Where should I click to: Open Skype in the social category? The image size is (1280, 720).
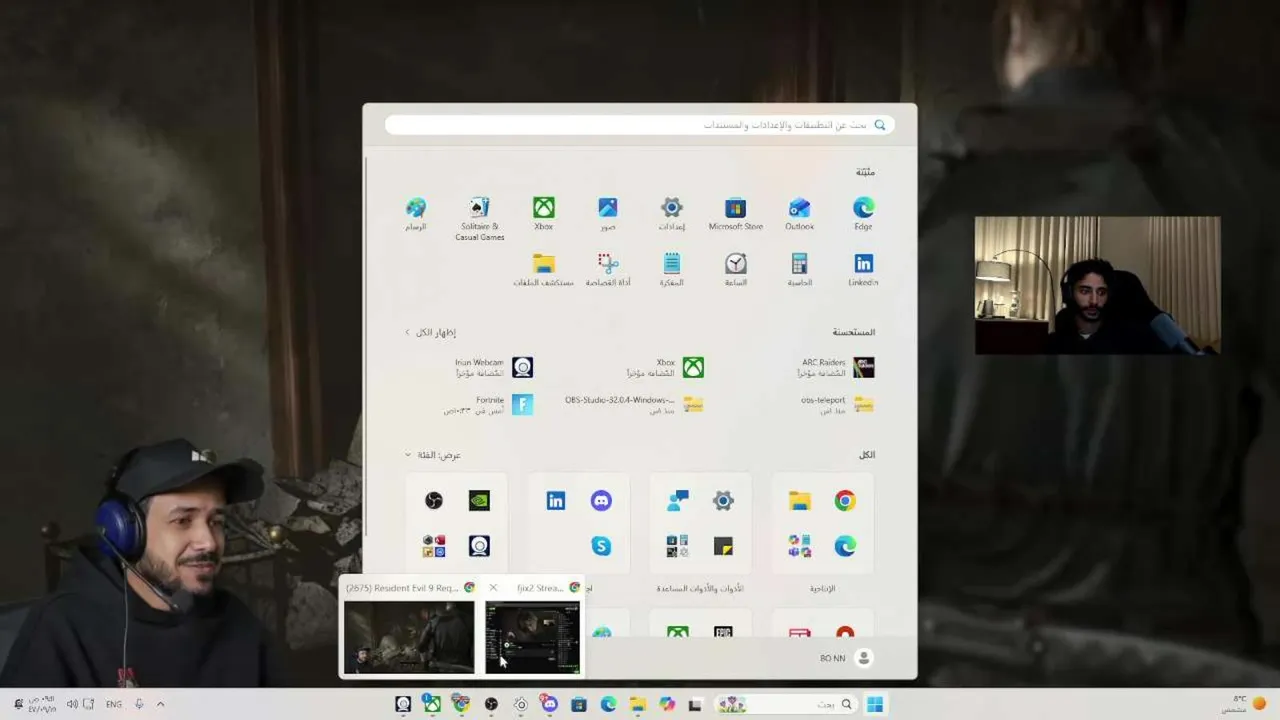pos(601,546)
